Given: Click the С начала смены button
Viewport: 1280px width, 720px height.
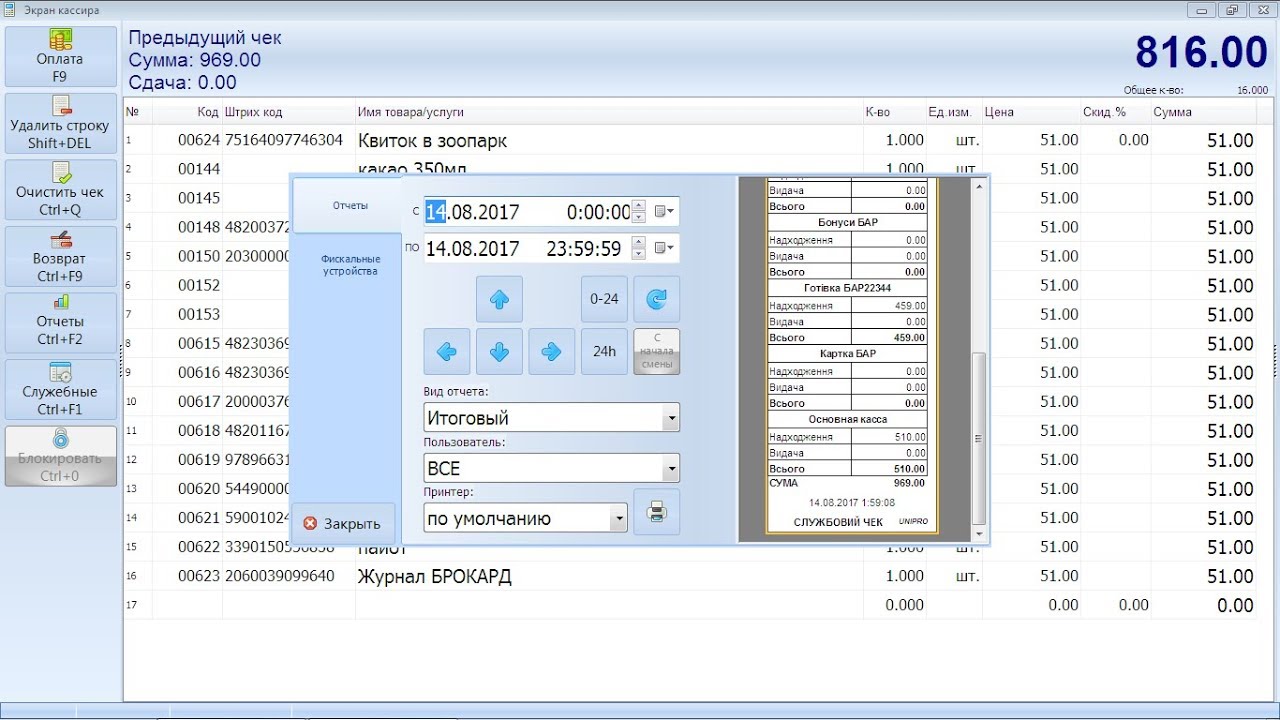Looking at the screenshot, I should [x=656, y=351].
